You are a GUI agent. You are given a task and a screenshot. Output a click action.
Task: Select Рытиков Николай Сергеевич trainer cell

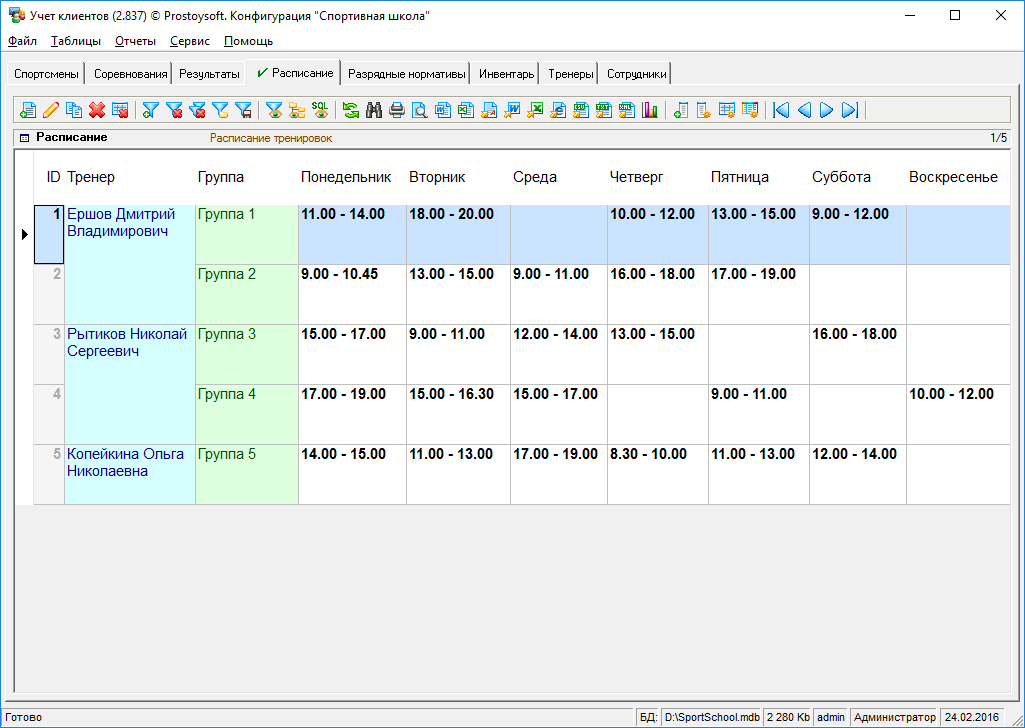tap(127, 343)
